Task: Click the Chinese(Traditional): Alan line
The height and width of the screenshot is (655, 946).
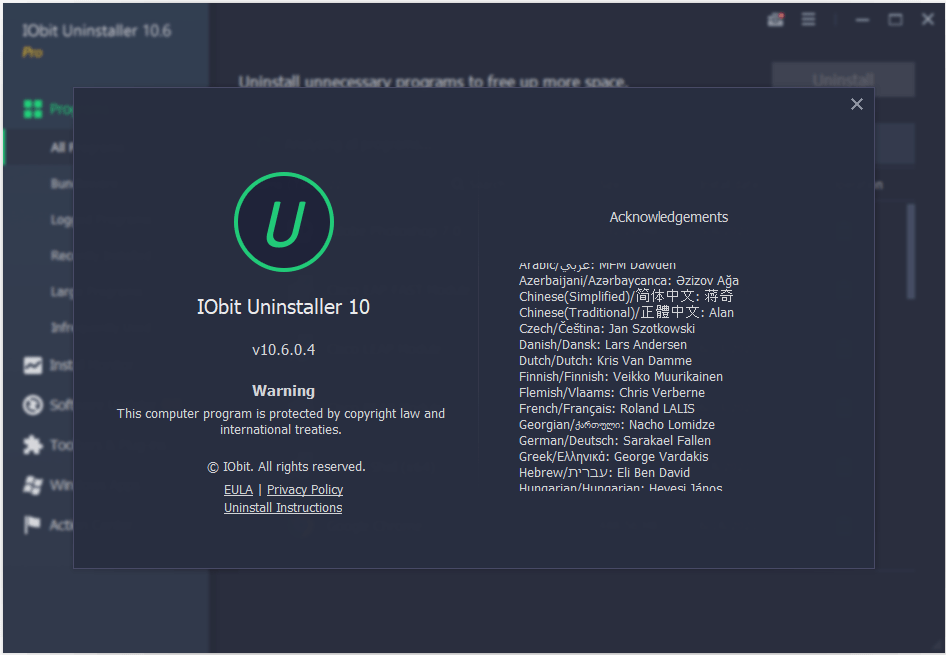Action: 626,312
